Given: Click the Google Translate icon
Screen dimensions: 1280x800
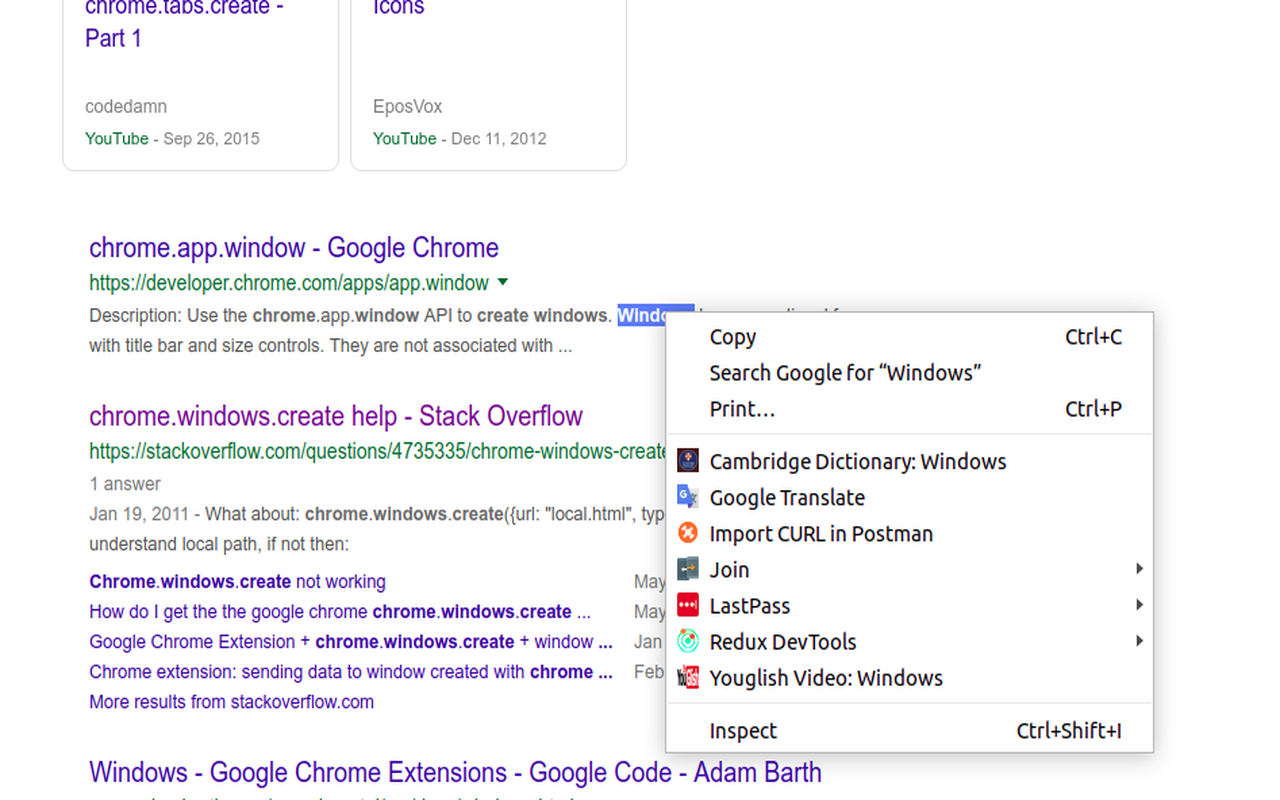Looking at the screenshot, I should 688,497.
